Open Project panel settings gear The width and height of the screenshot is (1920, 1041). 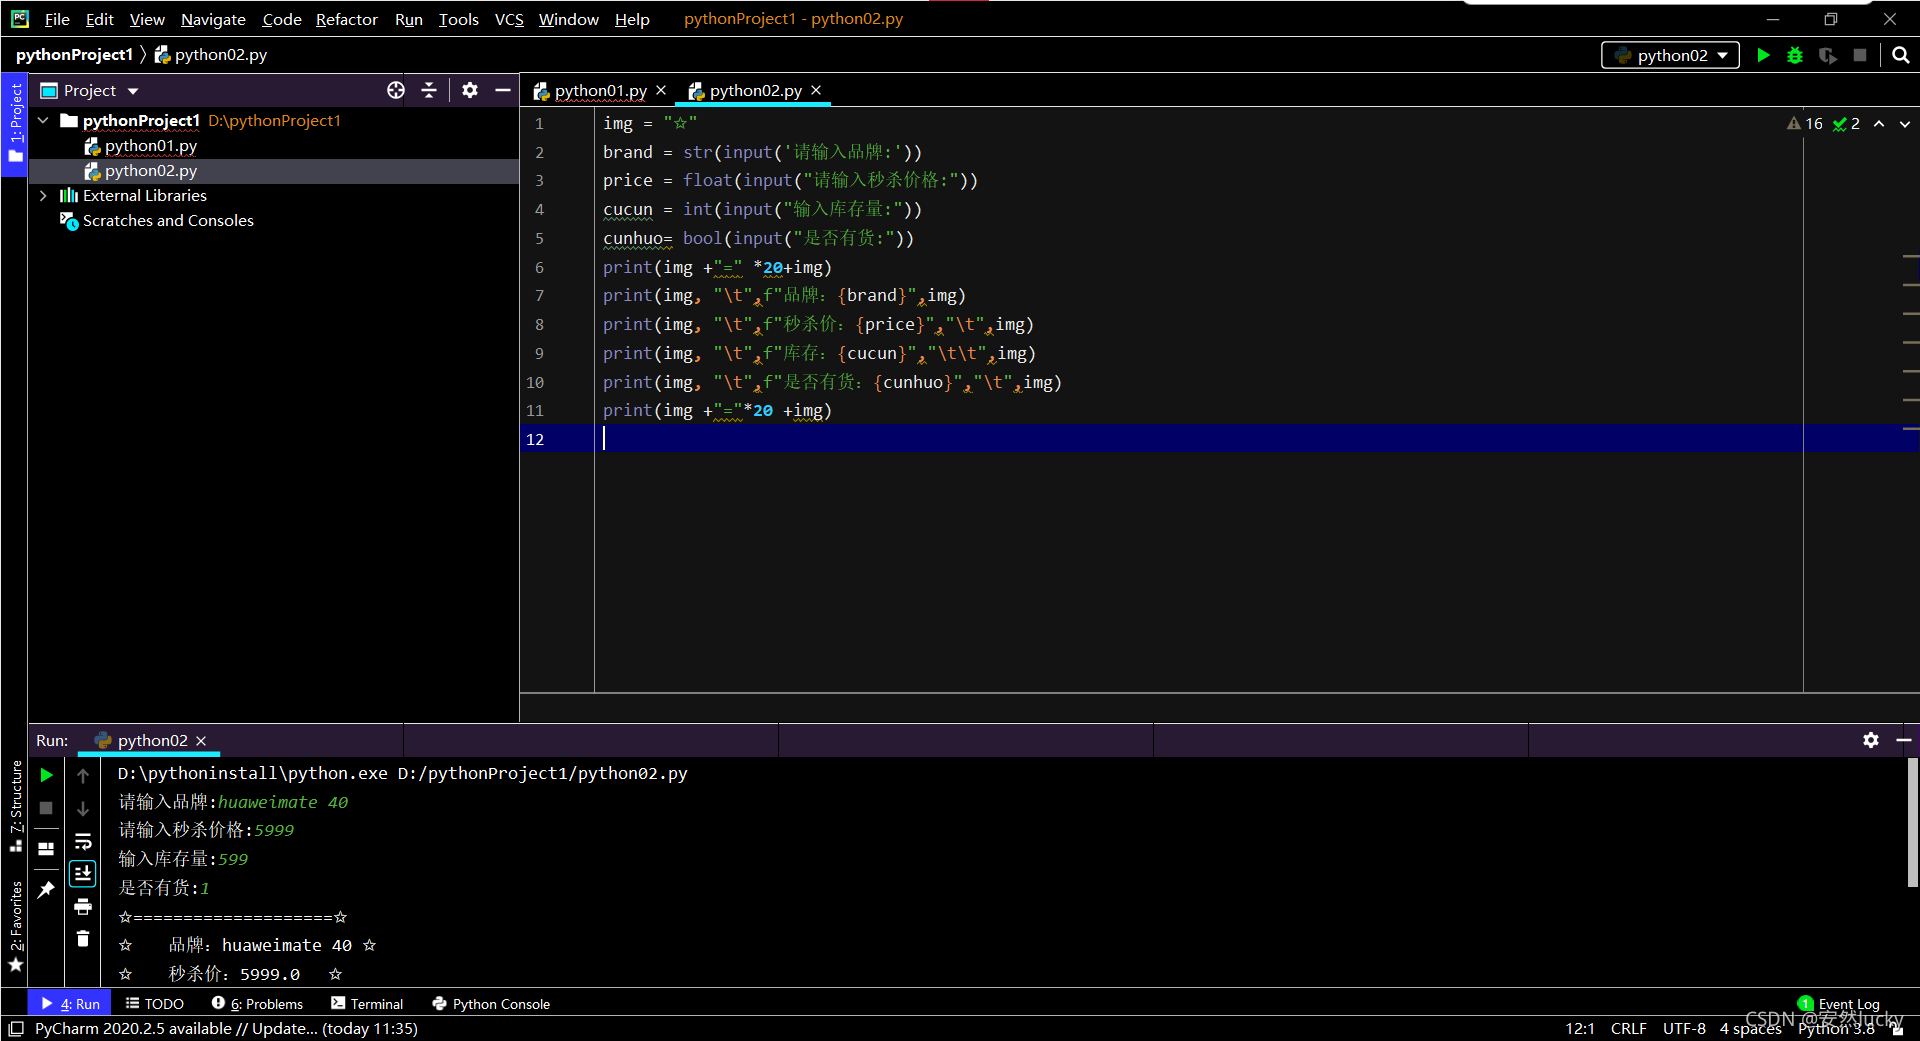(x=470, y=90)
